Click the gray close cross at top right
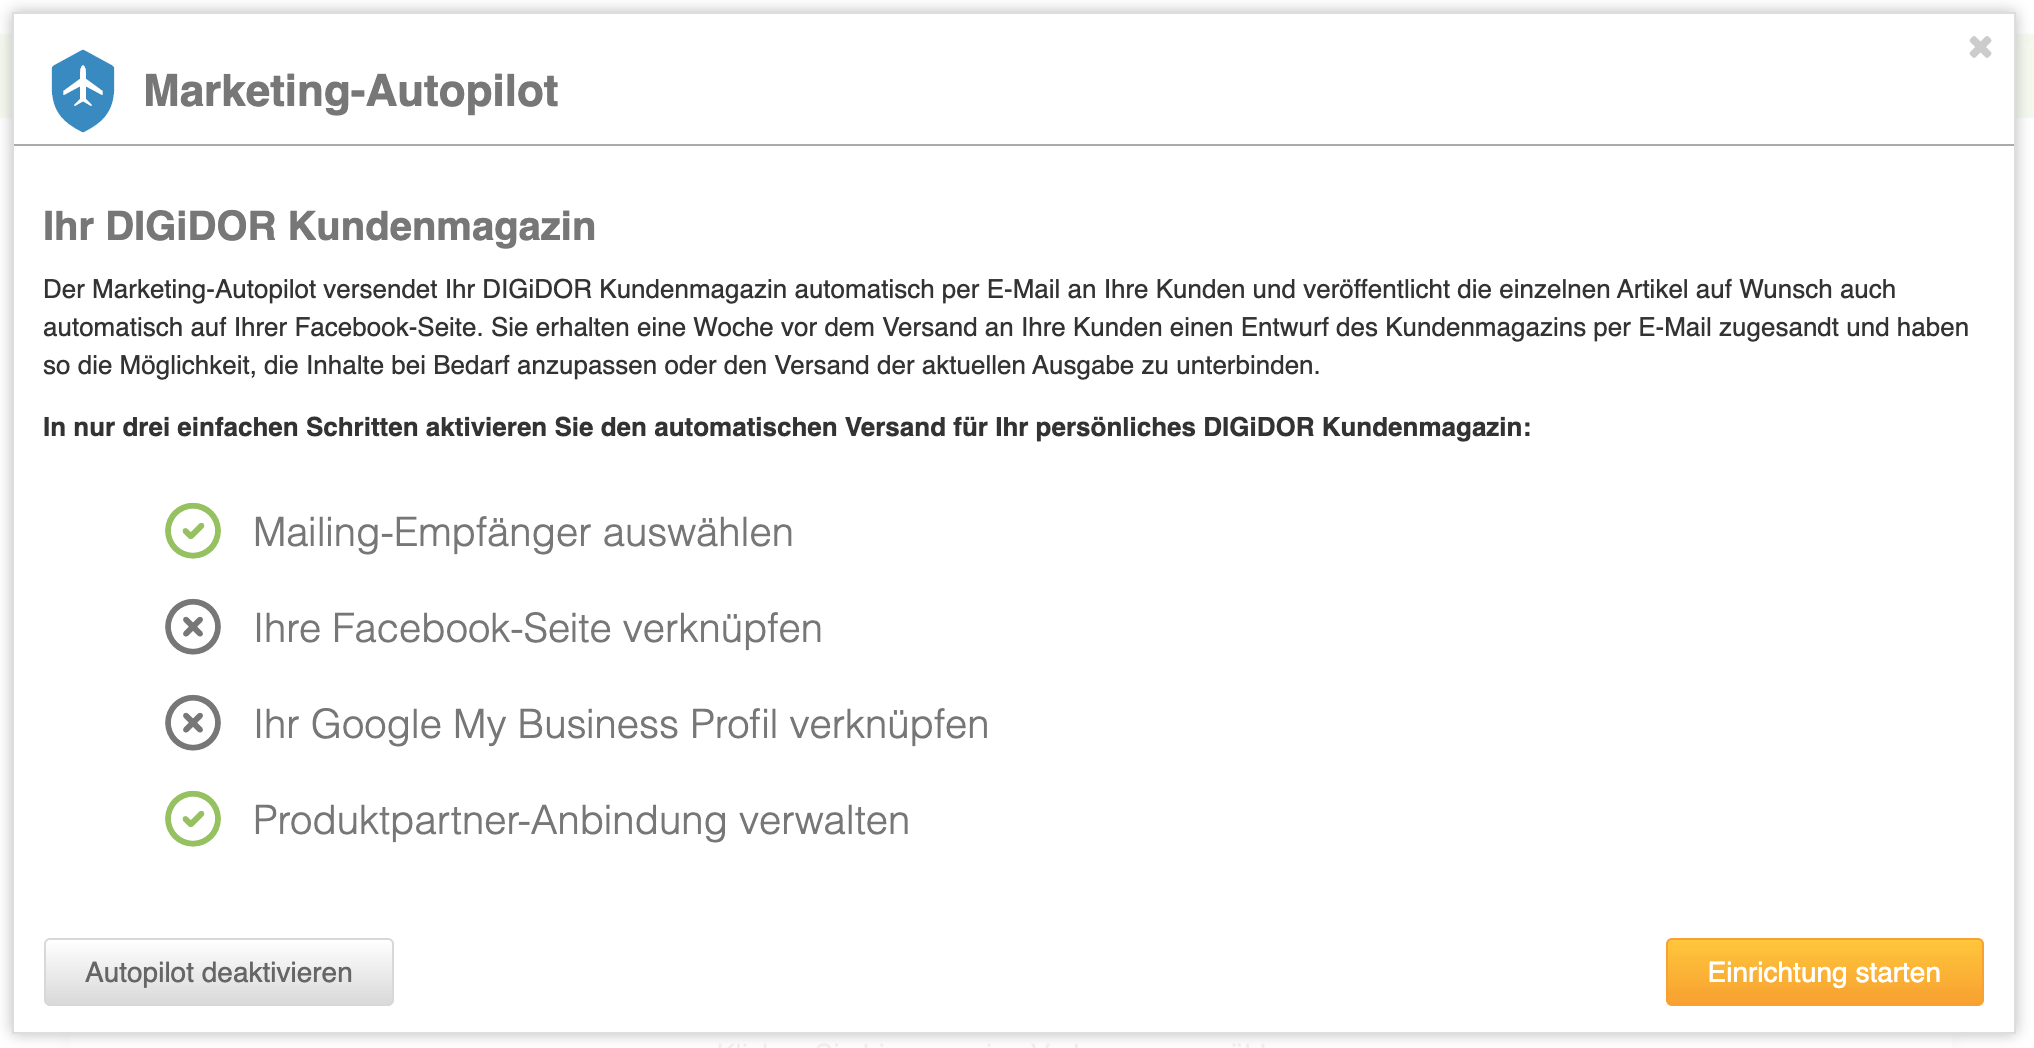This screenshot has width=2034, height=1048. pyautogui.click(x=1980, y=46)
